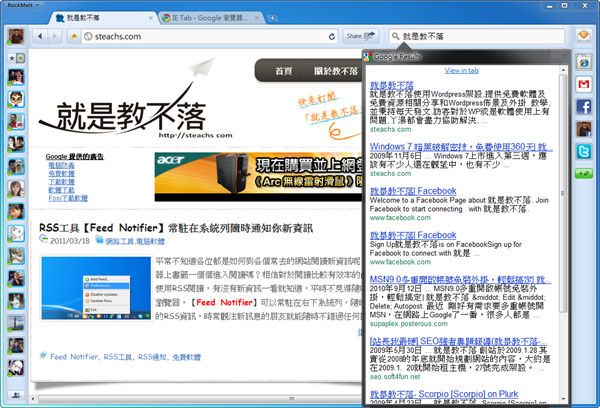Click the 下載軟體 ad link
Viewport: 600px width, 408px height.
(x=62, y=182)
